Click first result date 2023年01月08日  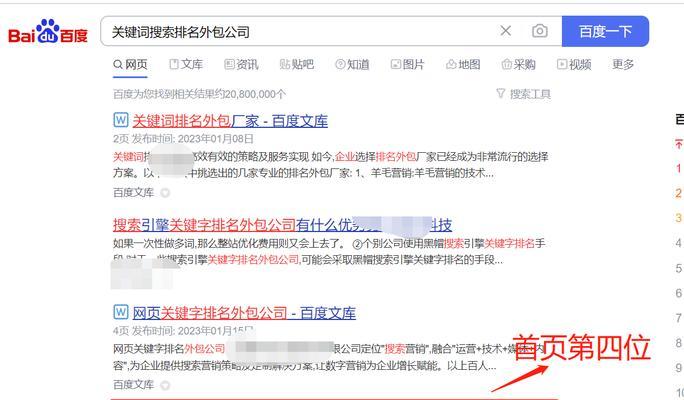215,139
